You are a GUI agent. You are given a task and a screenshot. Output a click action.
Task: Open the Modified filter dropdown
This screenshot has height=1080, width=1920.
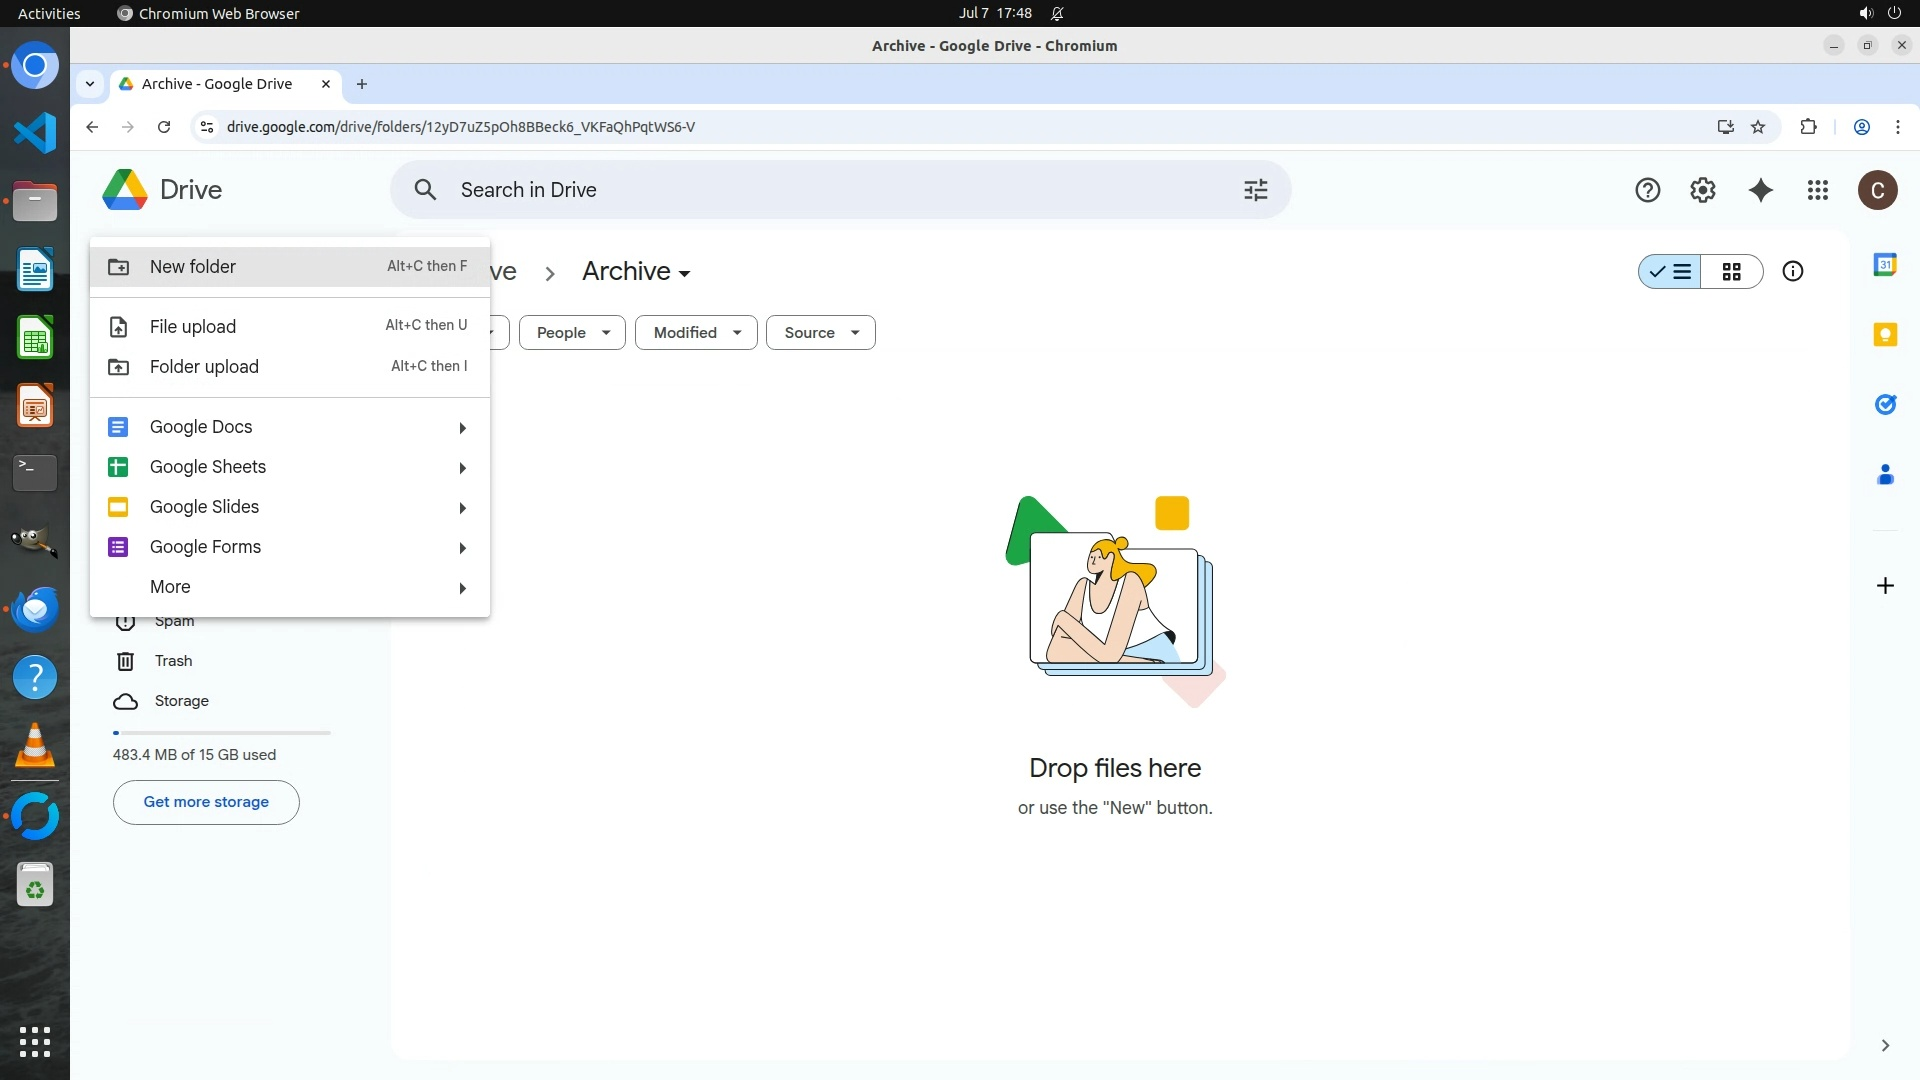696,333
